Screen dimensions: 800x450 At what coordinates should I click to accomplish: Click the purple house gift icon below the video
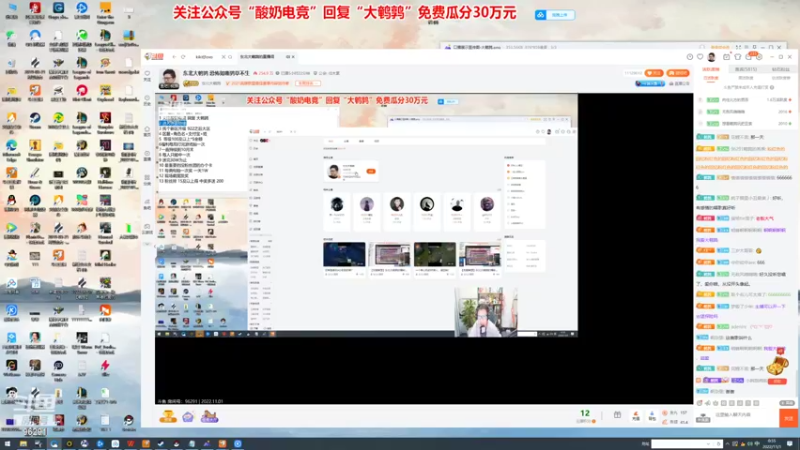point(188,417)
